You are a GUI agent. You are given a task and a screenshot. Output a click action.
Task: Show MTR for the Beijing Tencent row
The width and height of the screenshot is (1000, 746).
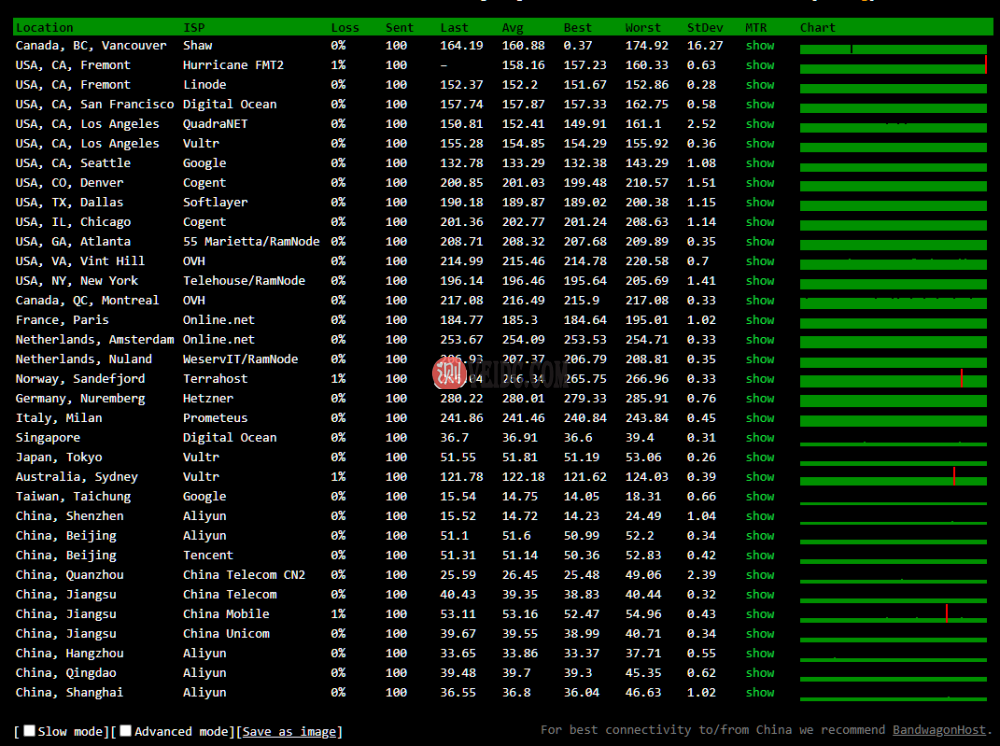(x=760, y=555)
